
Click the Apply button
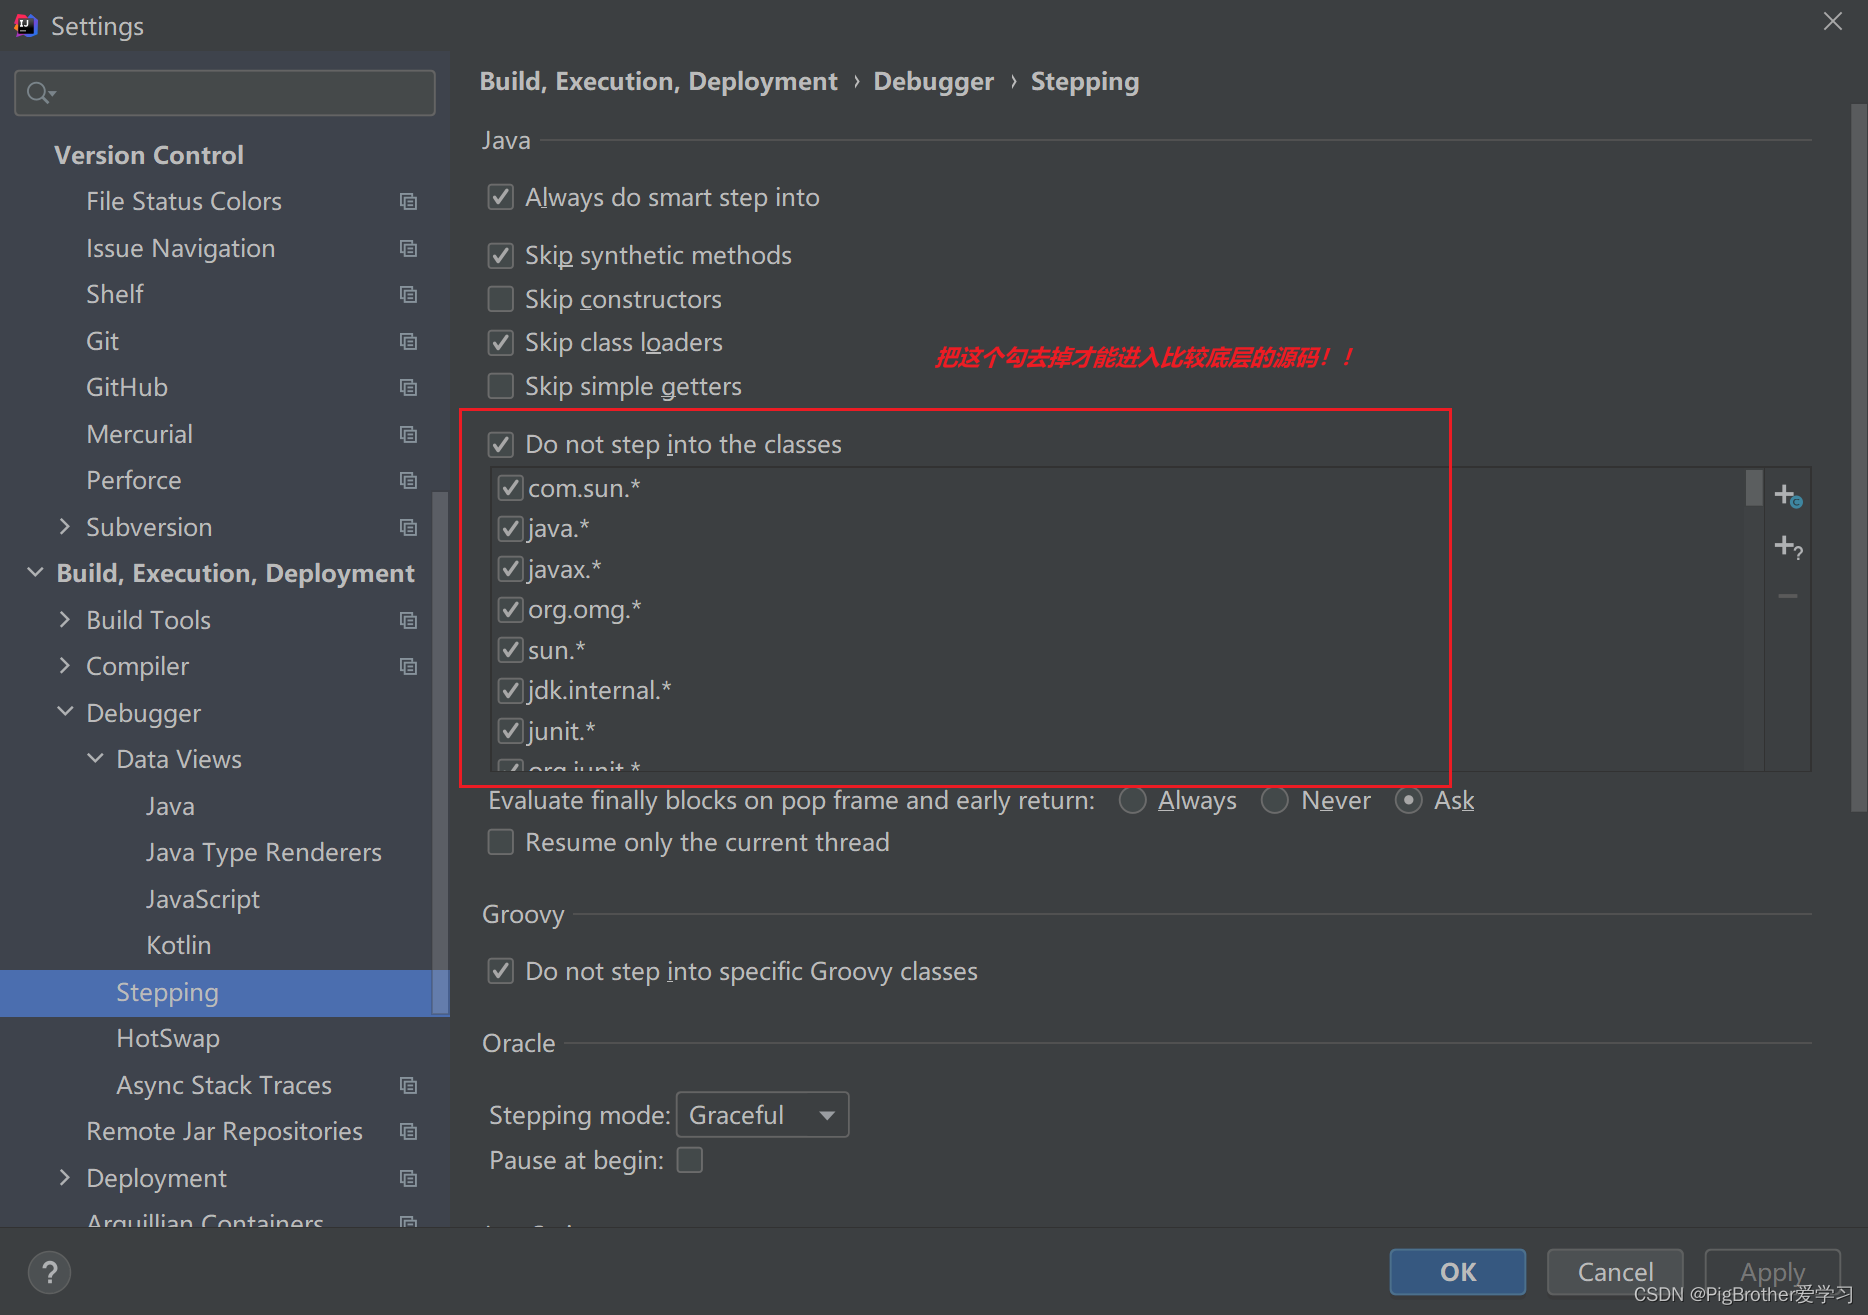[x=1772, y=1271]
